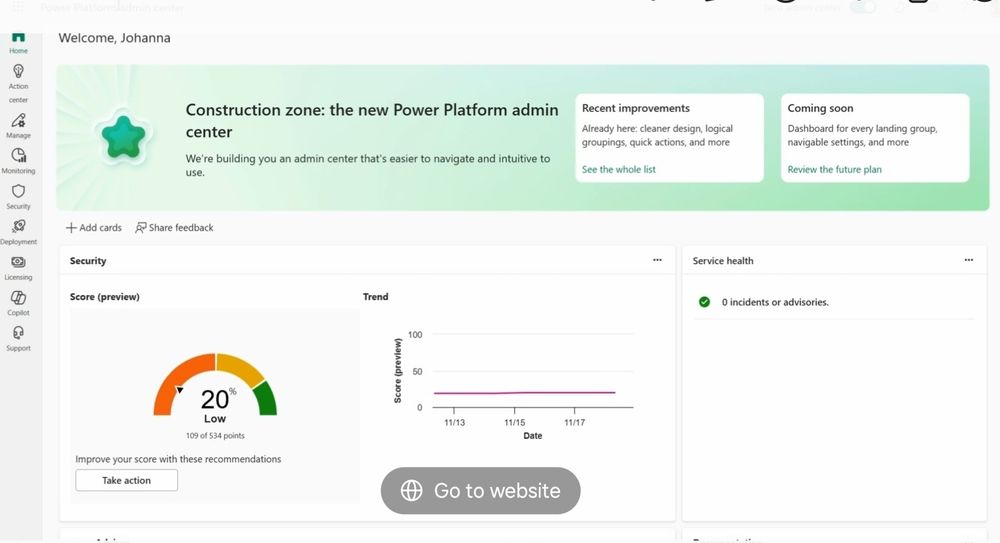1000x543 pixels.
Task: Open the See the whole list link
Action: pyautogui.click(x=618, y=169)
